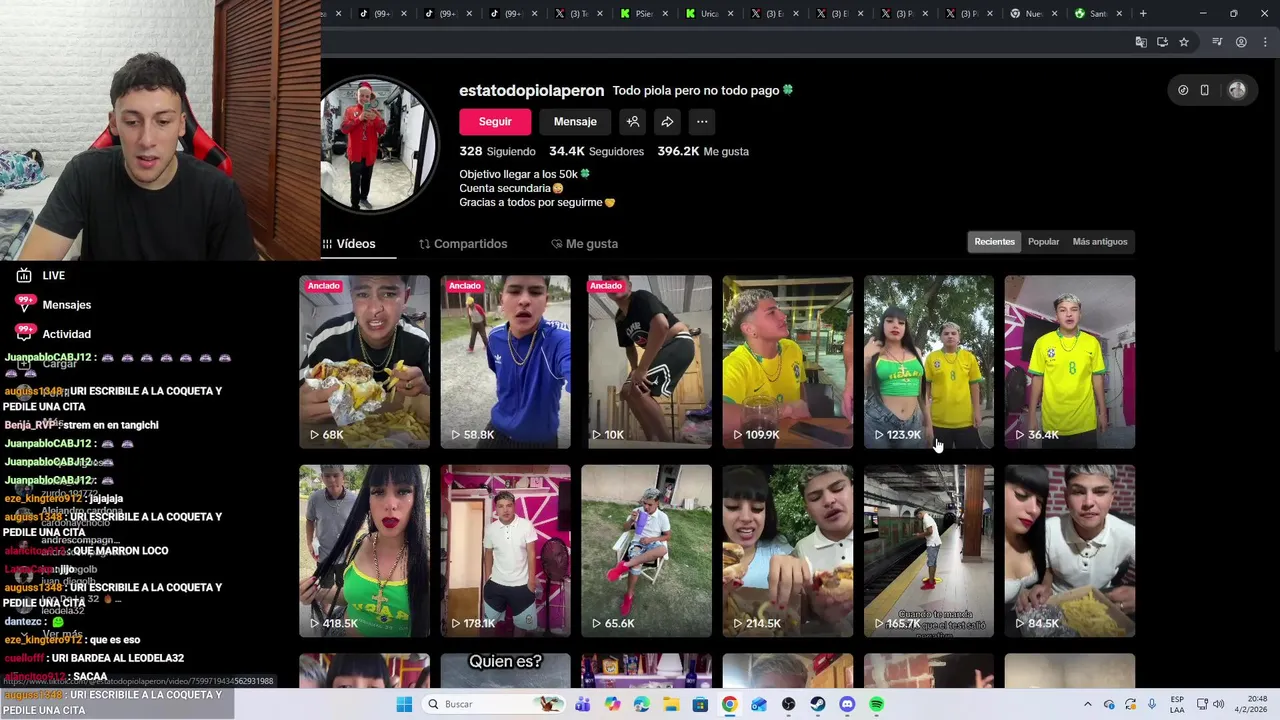The width and height of the screenshot is (1280, 720).
Task: Open the video with 109.9K views
Action: [x=787, y=362]
